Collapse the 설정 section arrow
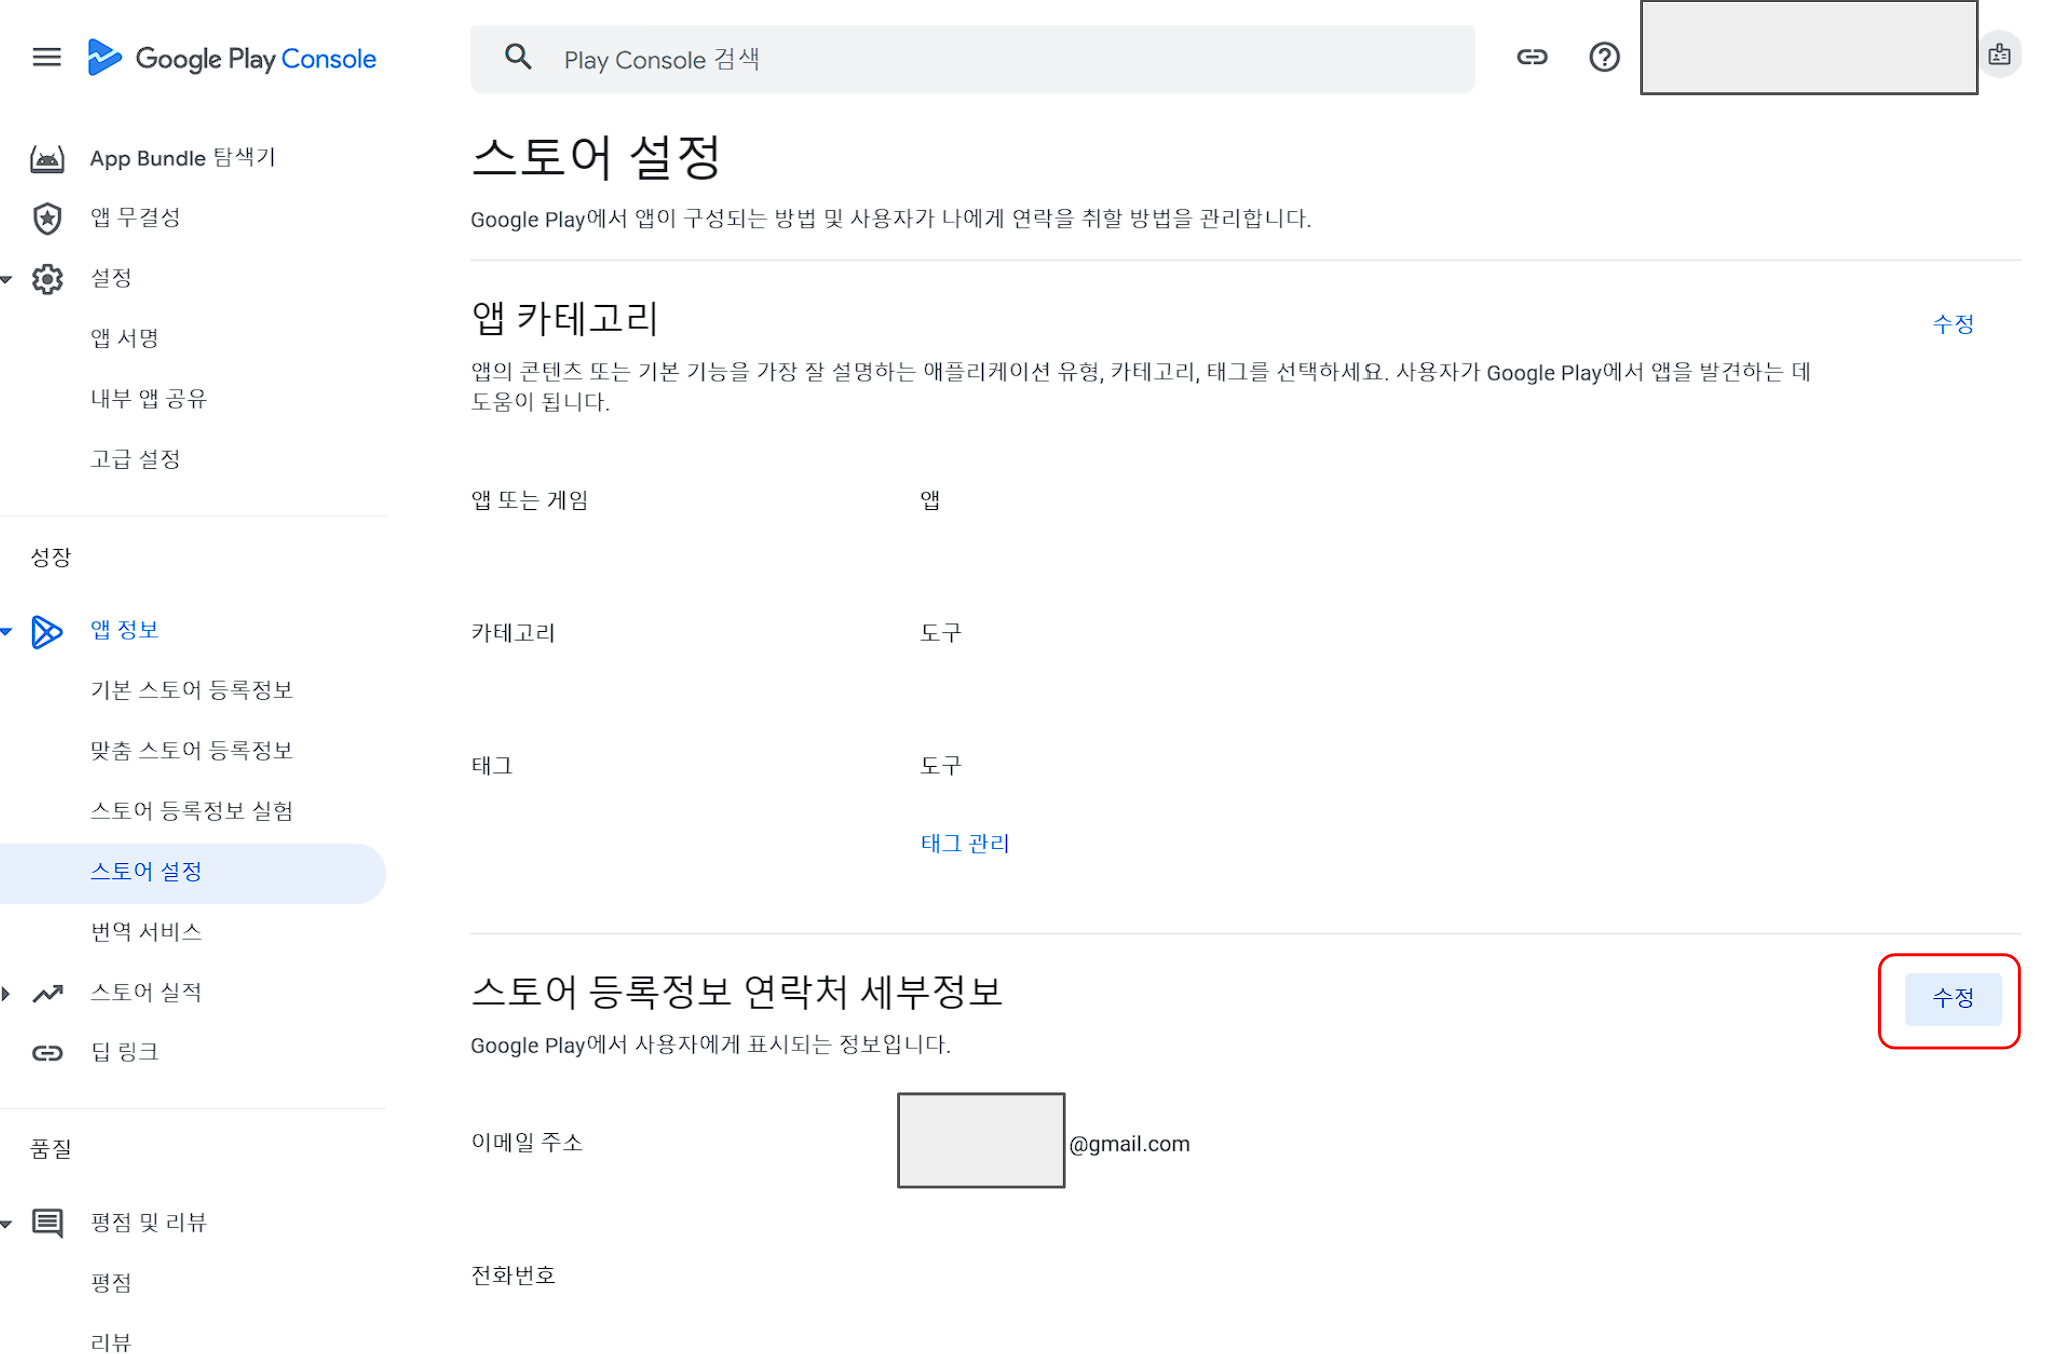2045x1354 pixels. coord(7,279)
